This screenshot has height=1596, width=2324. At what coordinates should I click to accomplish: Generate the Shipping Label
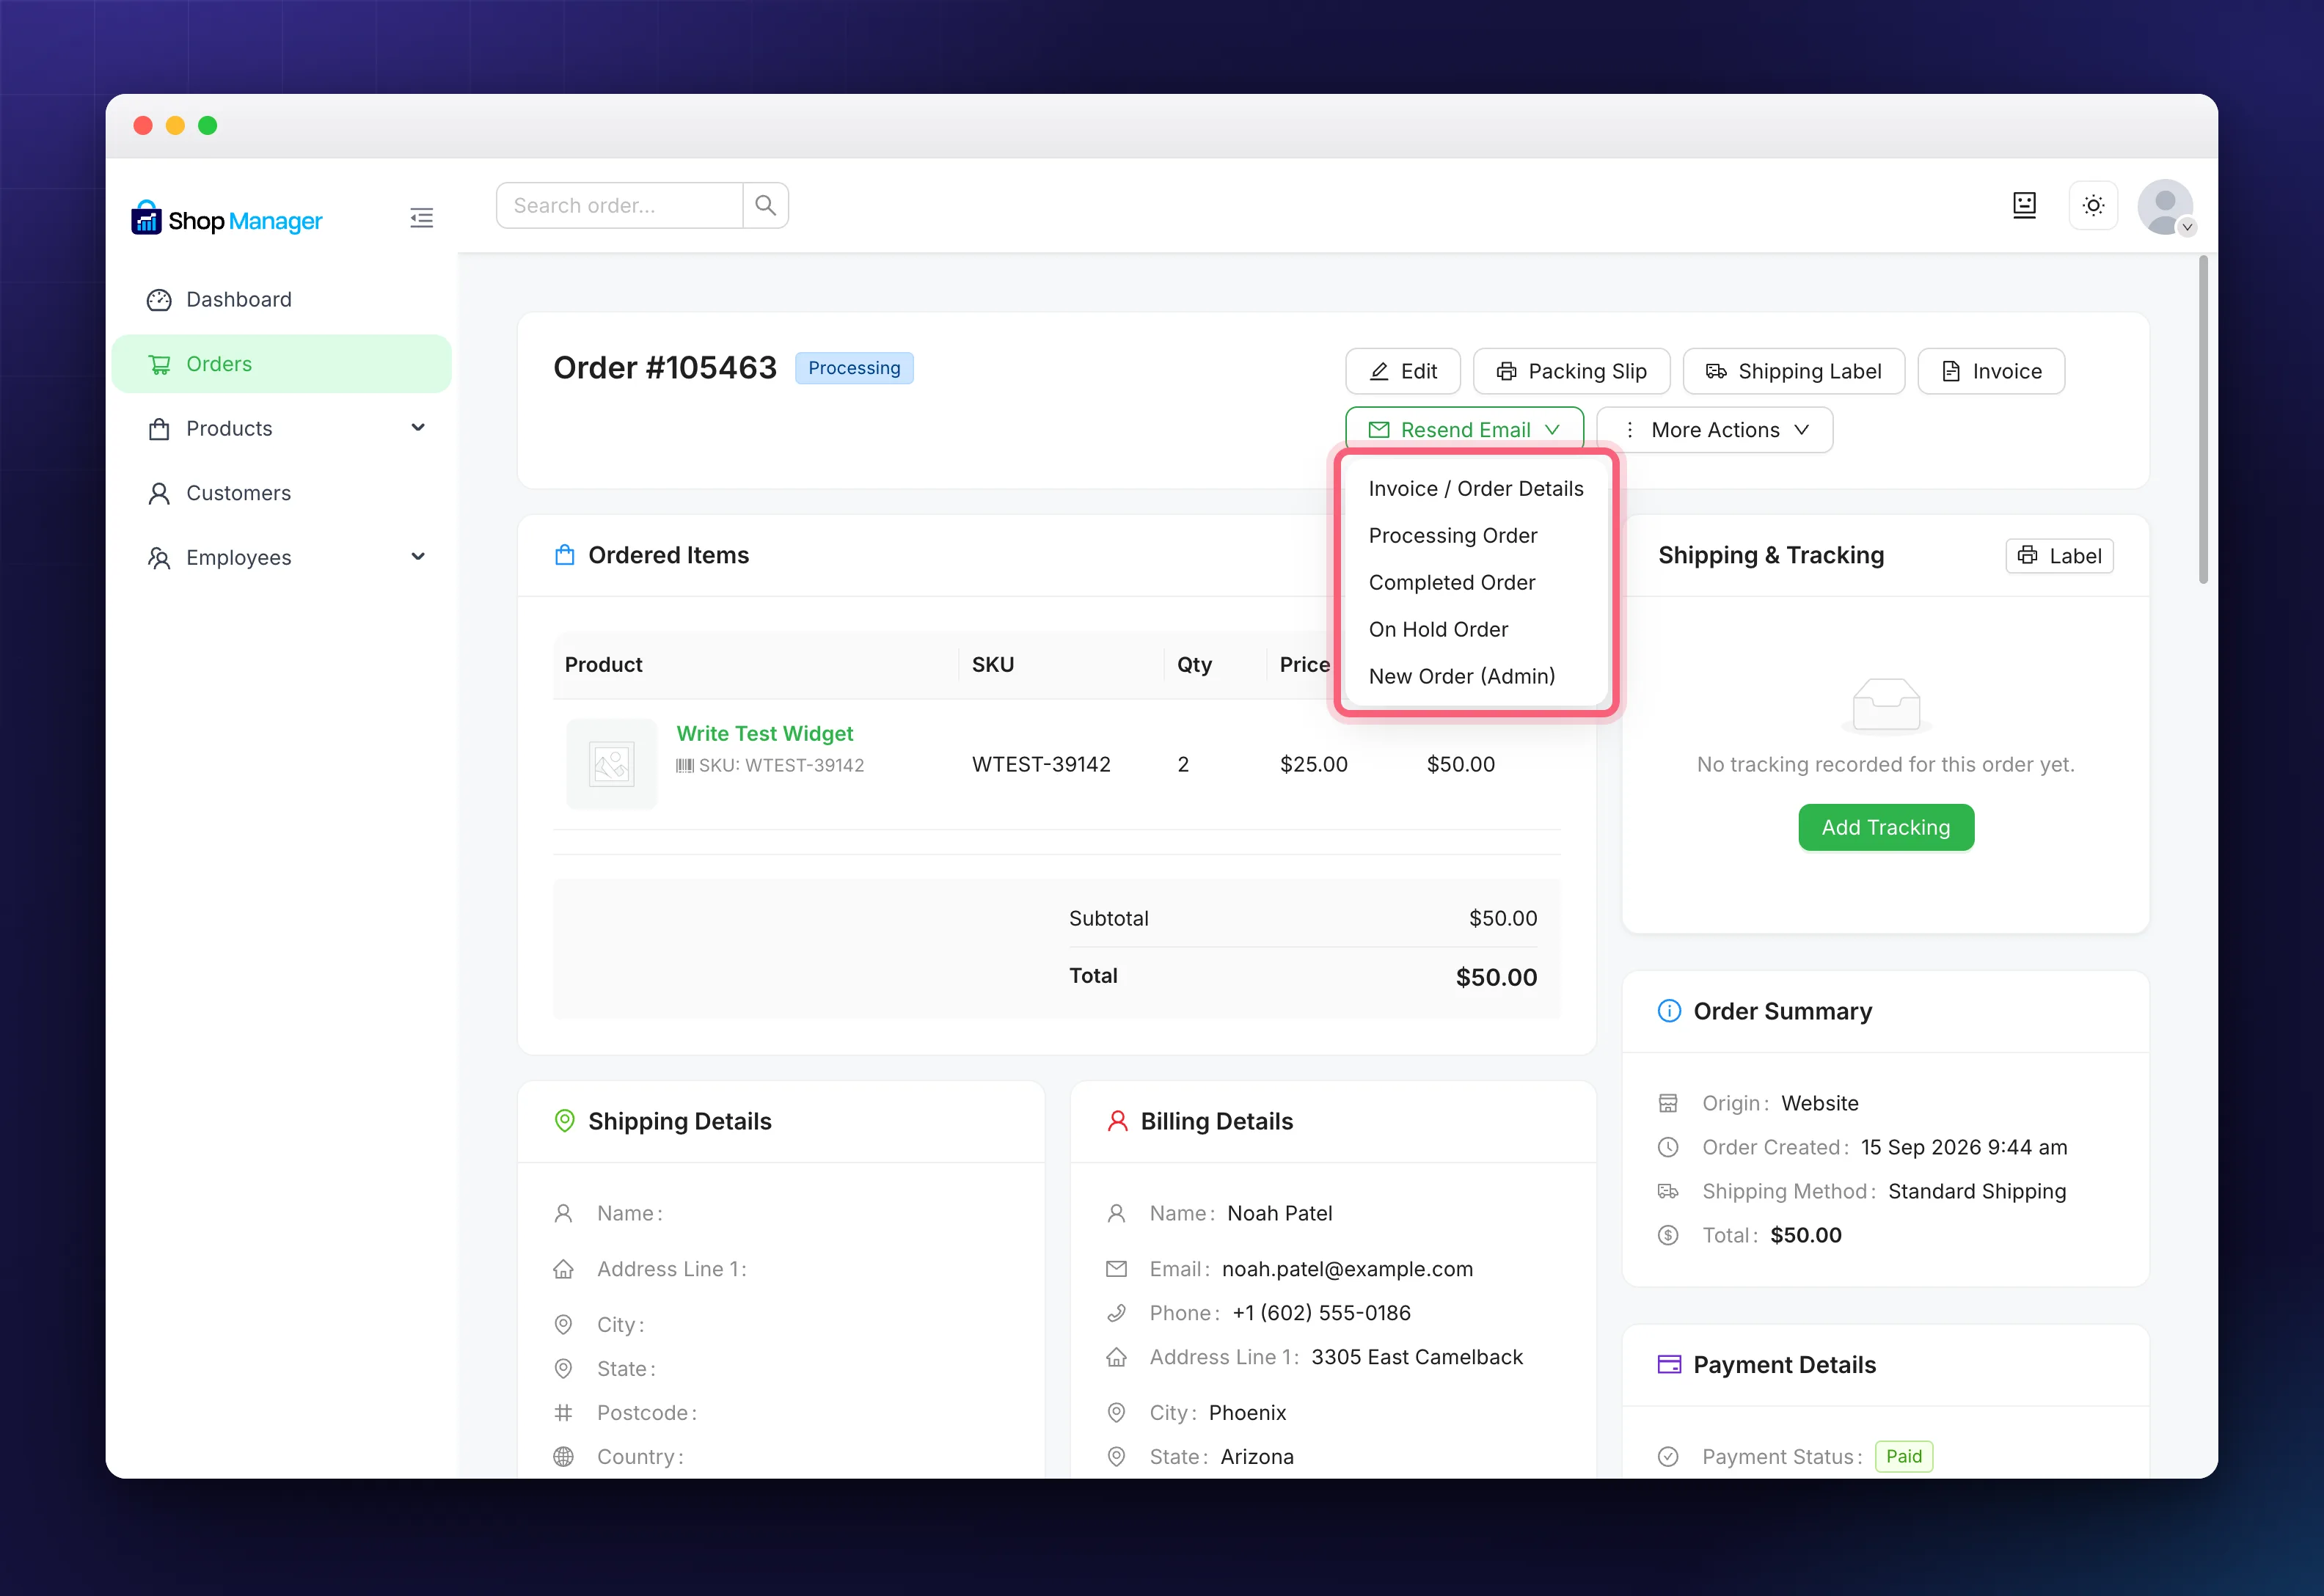[x=1793, y=371]
